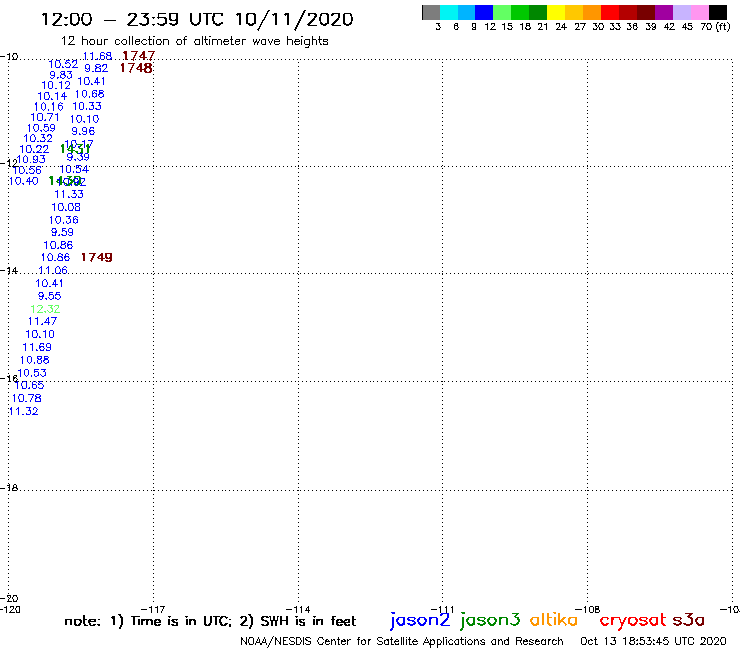The height and width of the screenshot is (650, 740).
Task: Click wave height value 10.54
Action: coord(74,169)
